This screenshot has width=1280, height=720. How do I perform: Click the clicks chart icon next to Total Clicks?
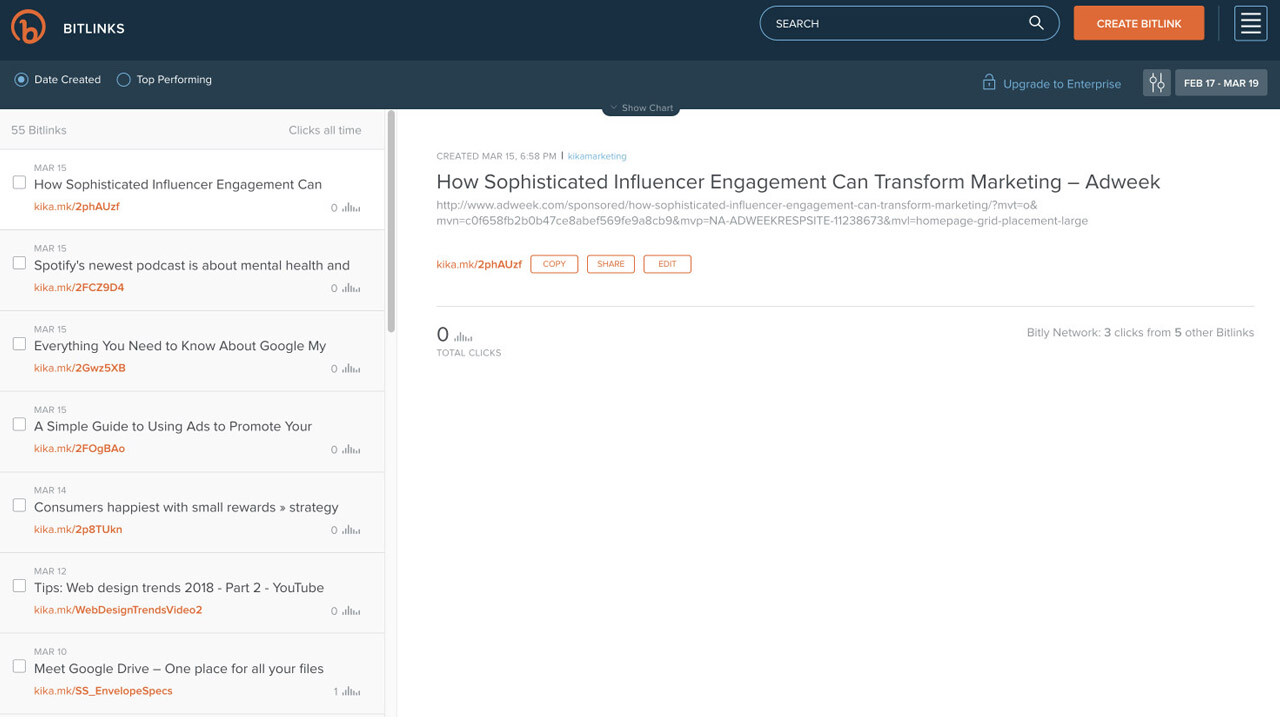tap(463, 337)
